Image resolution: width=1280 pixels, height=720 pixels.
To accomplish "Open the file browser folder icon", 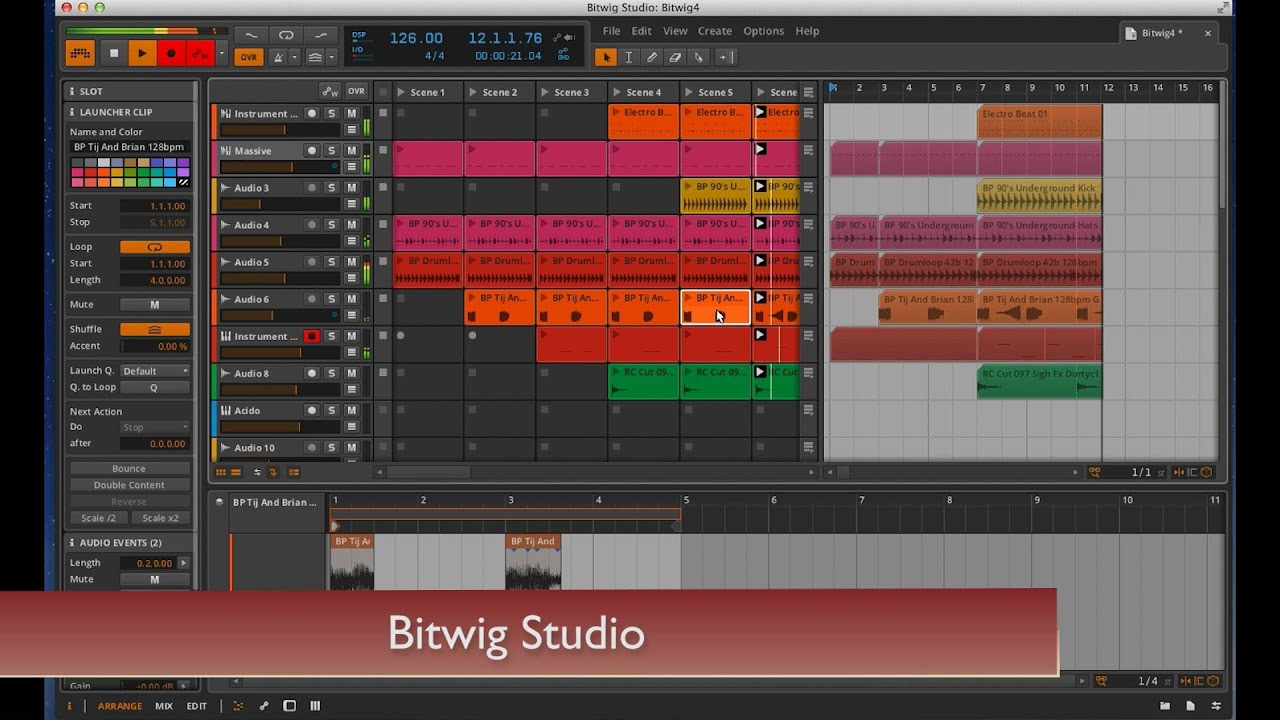I will click(1165, 706).
